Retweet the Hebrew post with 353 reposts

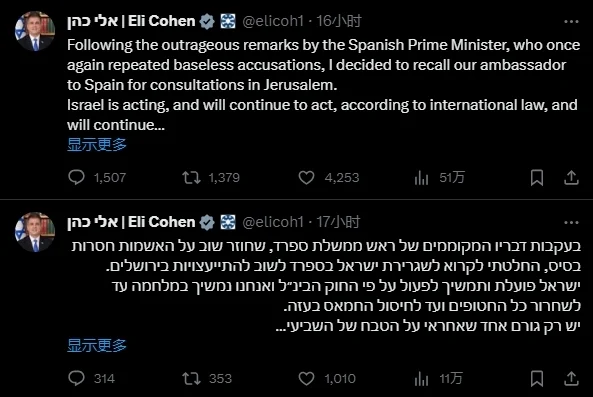click(191, 378)
